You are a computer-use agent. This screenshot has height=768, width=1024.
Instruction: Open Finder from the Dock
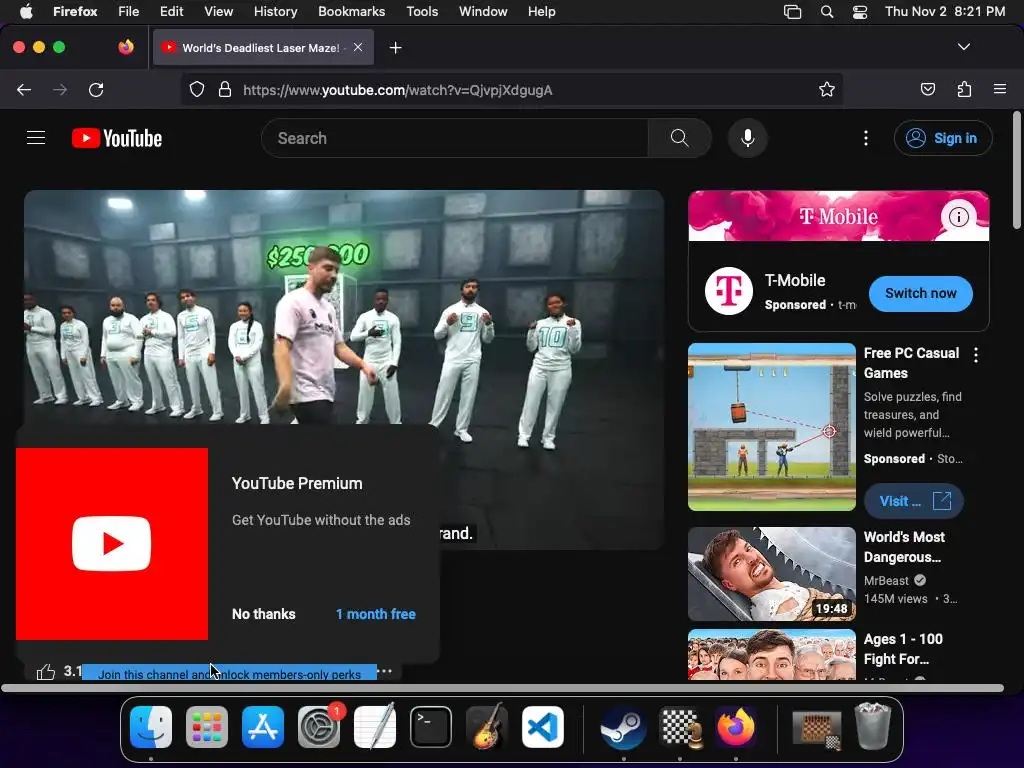pos(151,727)
